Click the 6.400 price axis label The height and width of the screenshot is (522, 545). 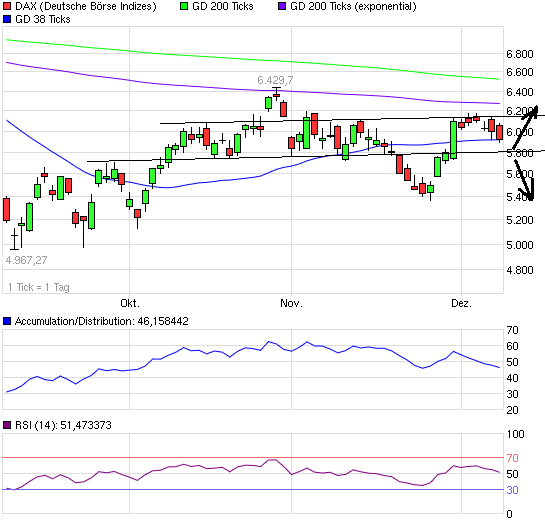point(520,92)
